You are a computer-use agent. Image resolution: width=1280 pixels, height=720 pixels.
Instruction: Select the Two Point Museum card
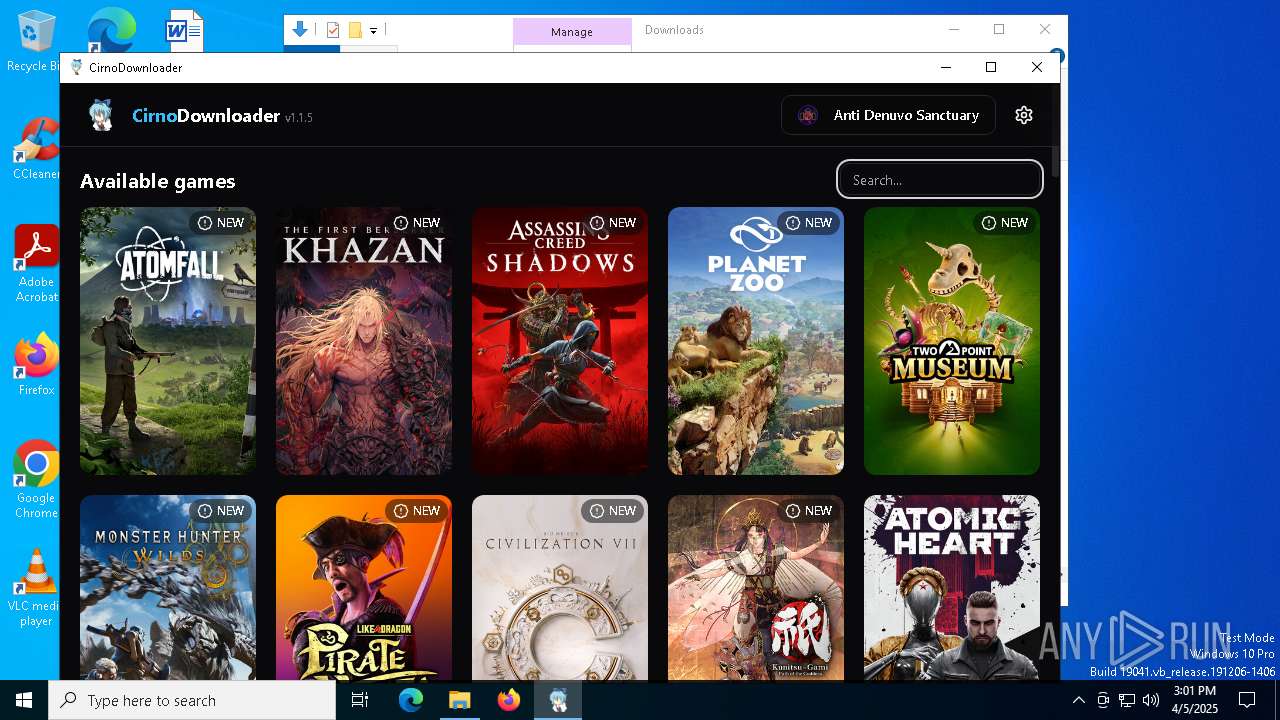click(952, 341)
